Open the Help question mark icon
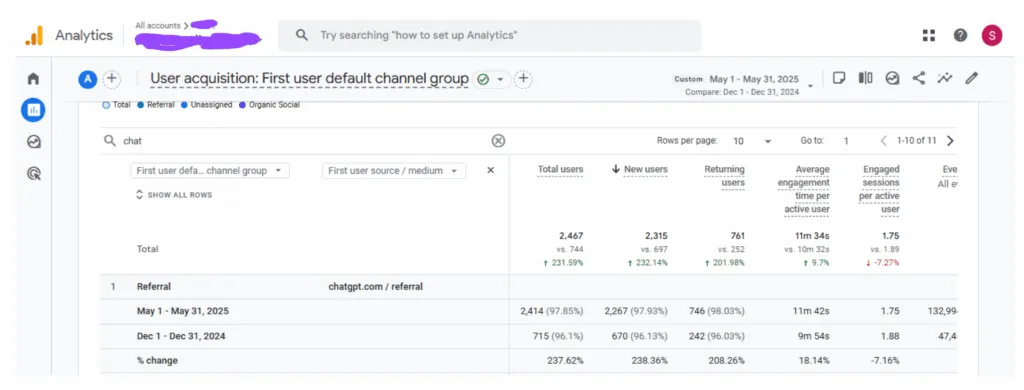The width and height of the screenshot is (1024, 390). click(x=960, y=35)
